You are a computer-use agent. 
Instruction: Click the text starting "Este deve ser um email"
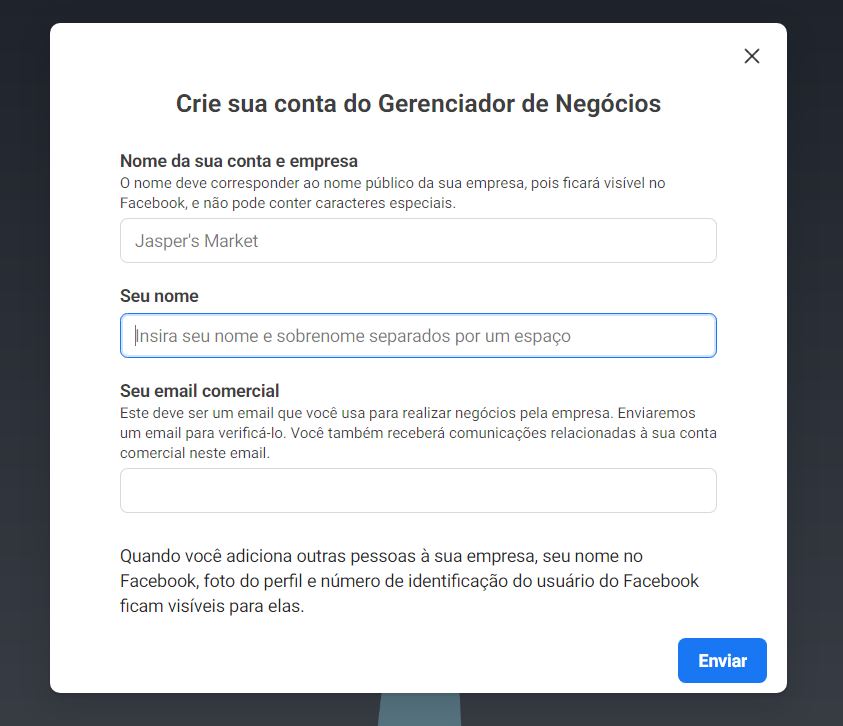[x=418, y=433]
